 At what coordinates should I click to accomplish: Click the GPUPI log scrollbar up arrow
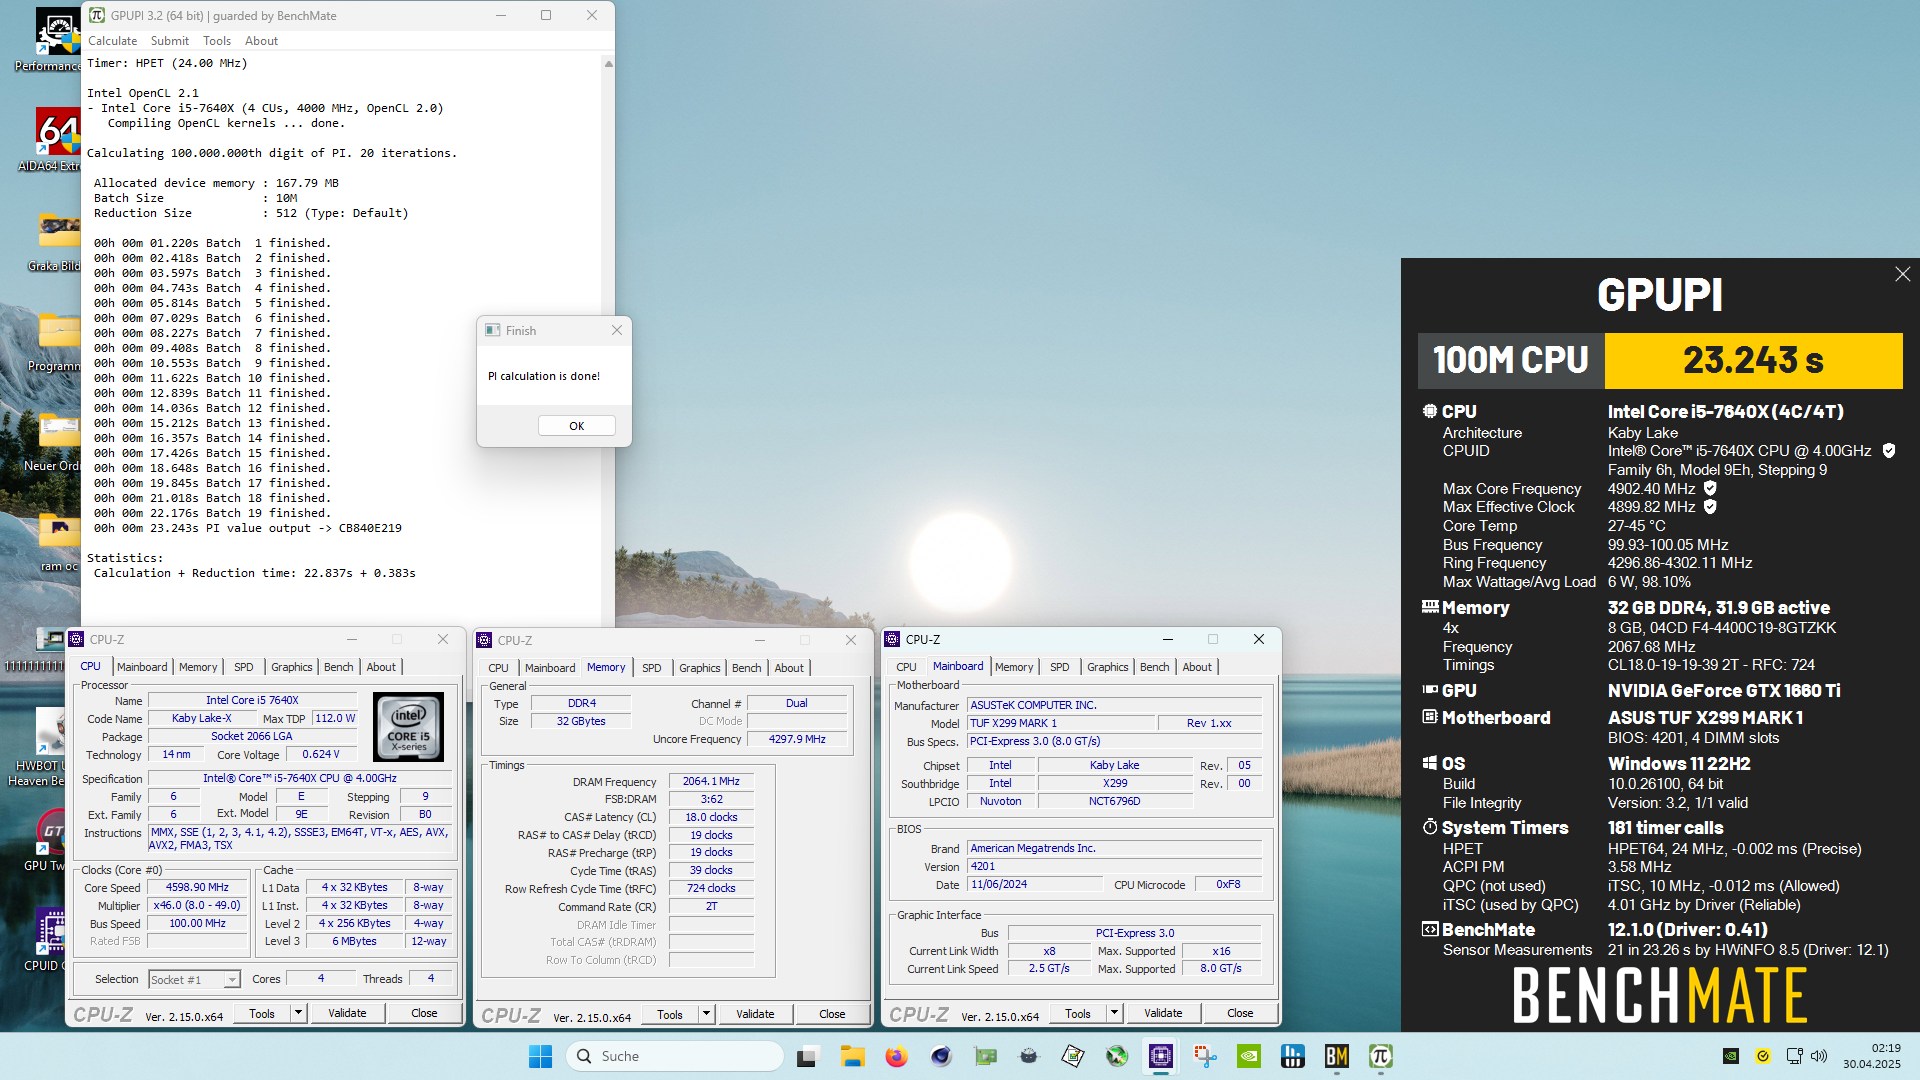click(608, 63)
